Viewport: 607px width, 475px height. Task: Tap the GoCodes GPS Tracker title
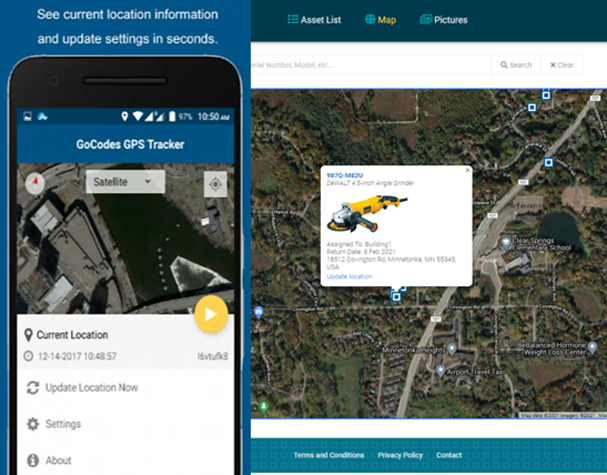[x=130, y=144]
